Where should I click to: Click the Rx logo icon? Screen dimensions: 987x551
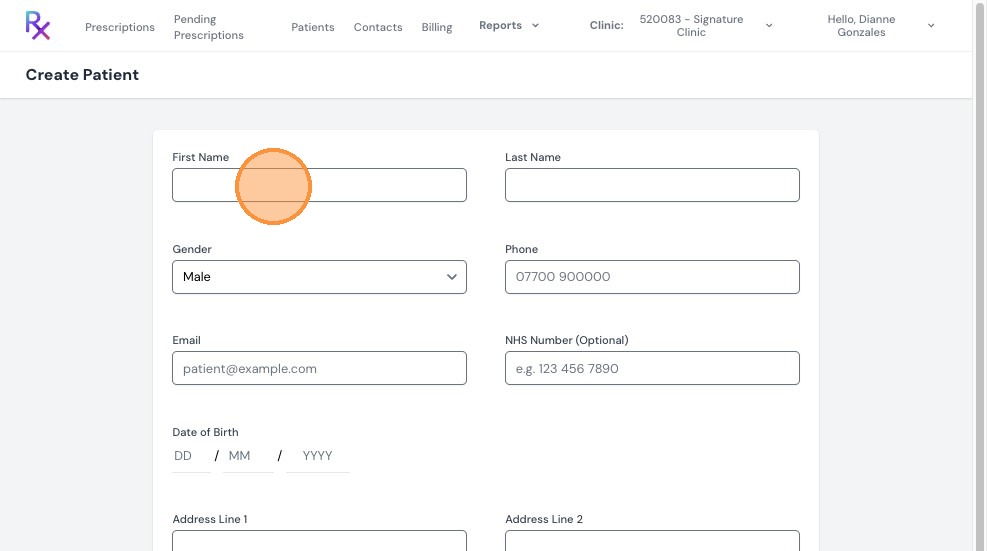[x=38, y=26]
